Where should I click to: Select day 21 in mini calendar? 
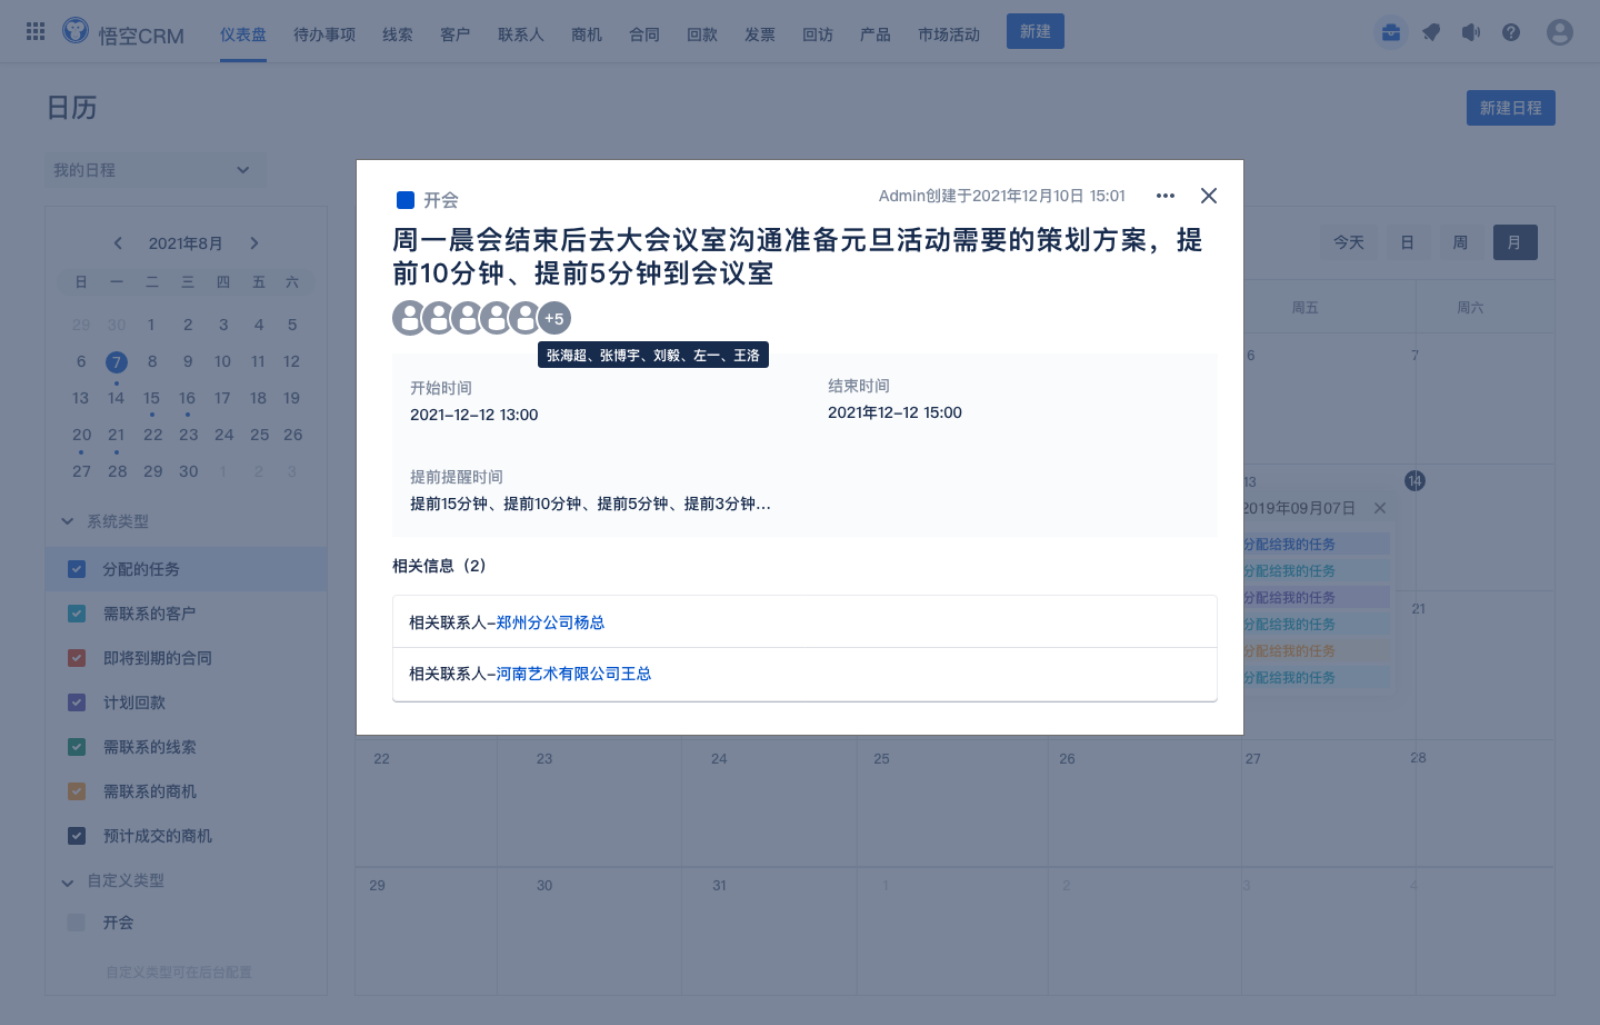[x=116, y=435]
